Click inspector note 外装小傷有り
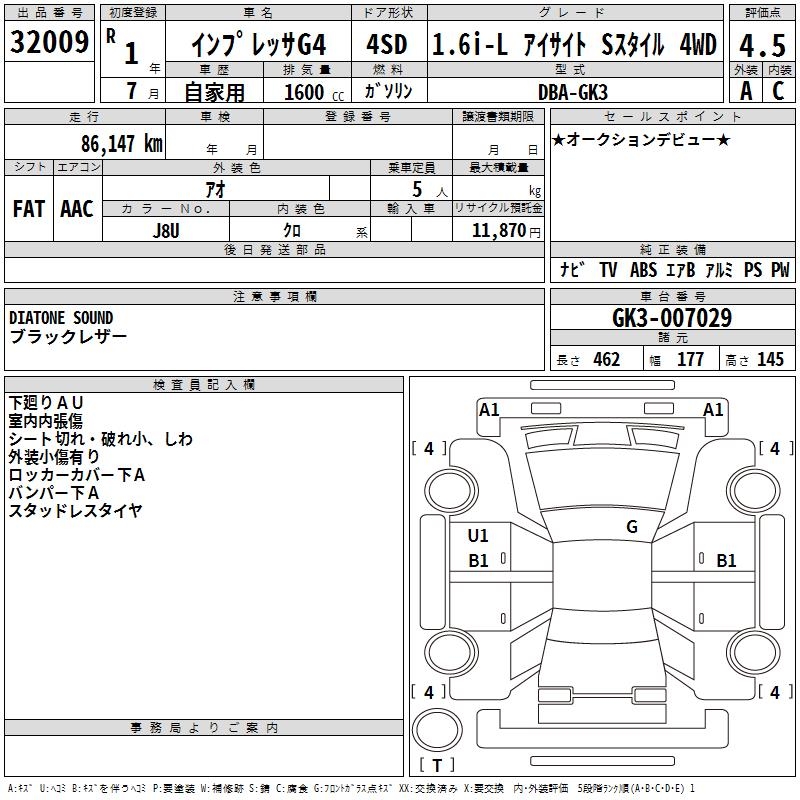 tap(54, 457)
